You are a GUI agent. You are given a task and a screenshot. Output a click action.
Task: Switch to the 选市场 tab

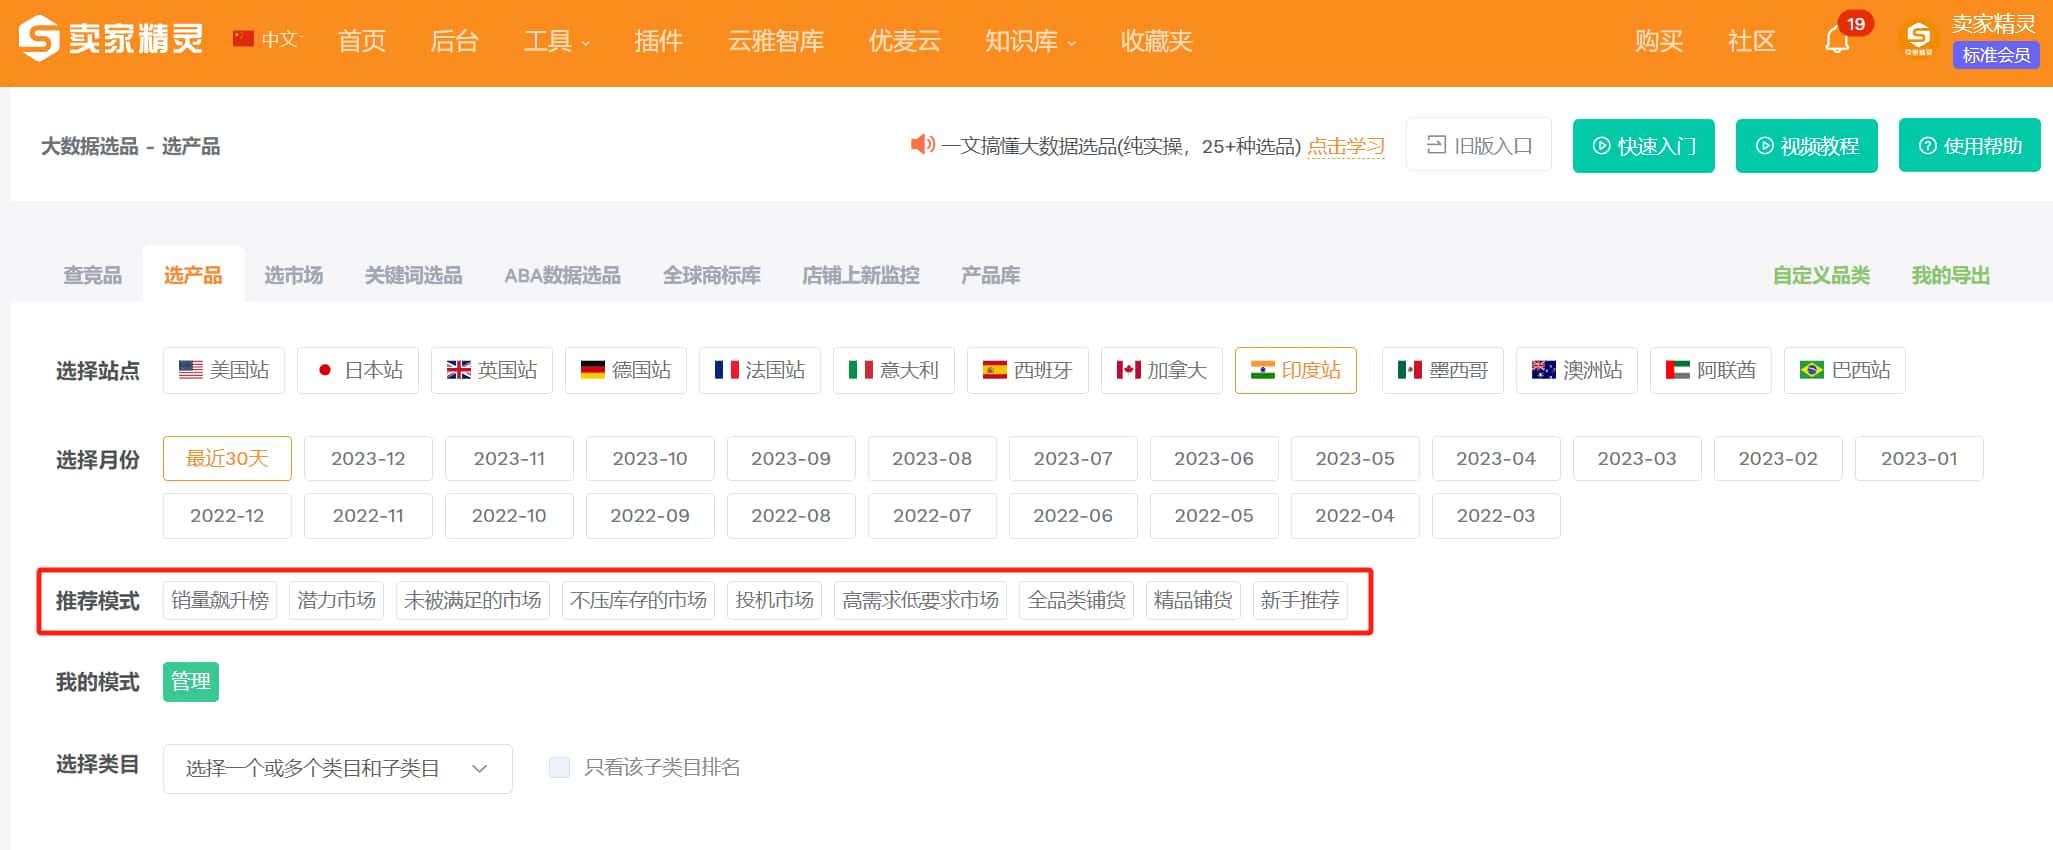[x=293, y=275]
